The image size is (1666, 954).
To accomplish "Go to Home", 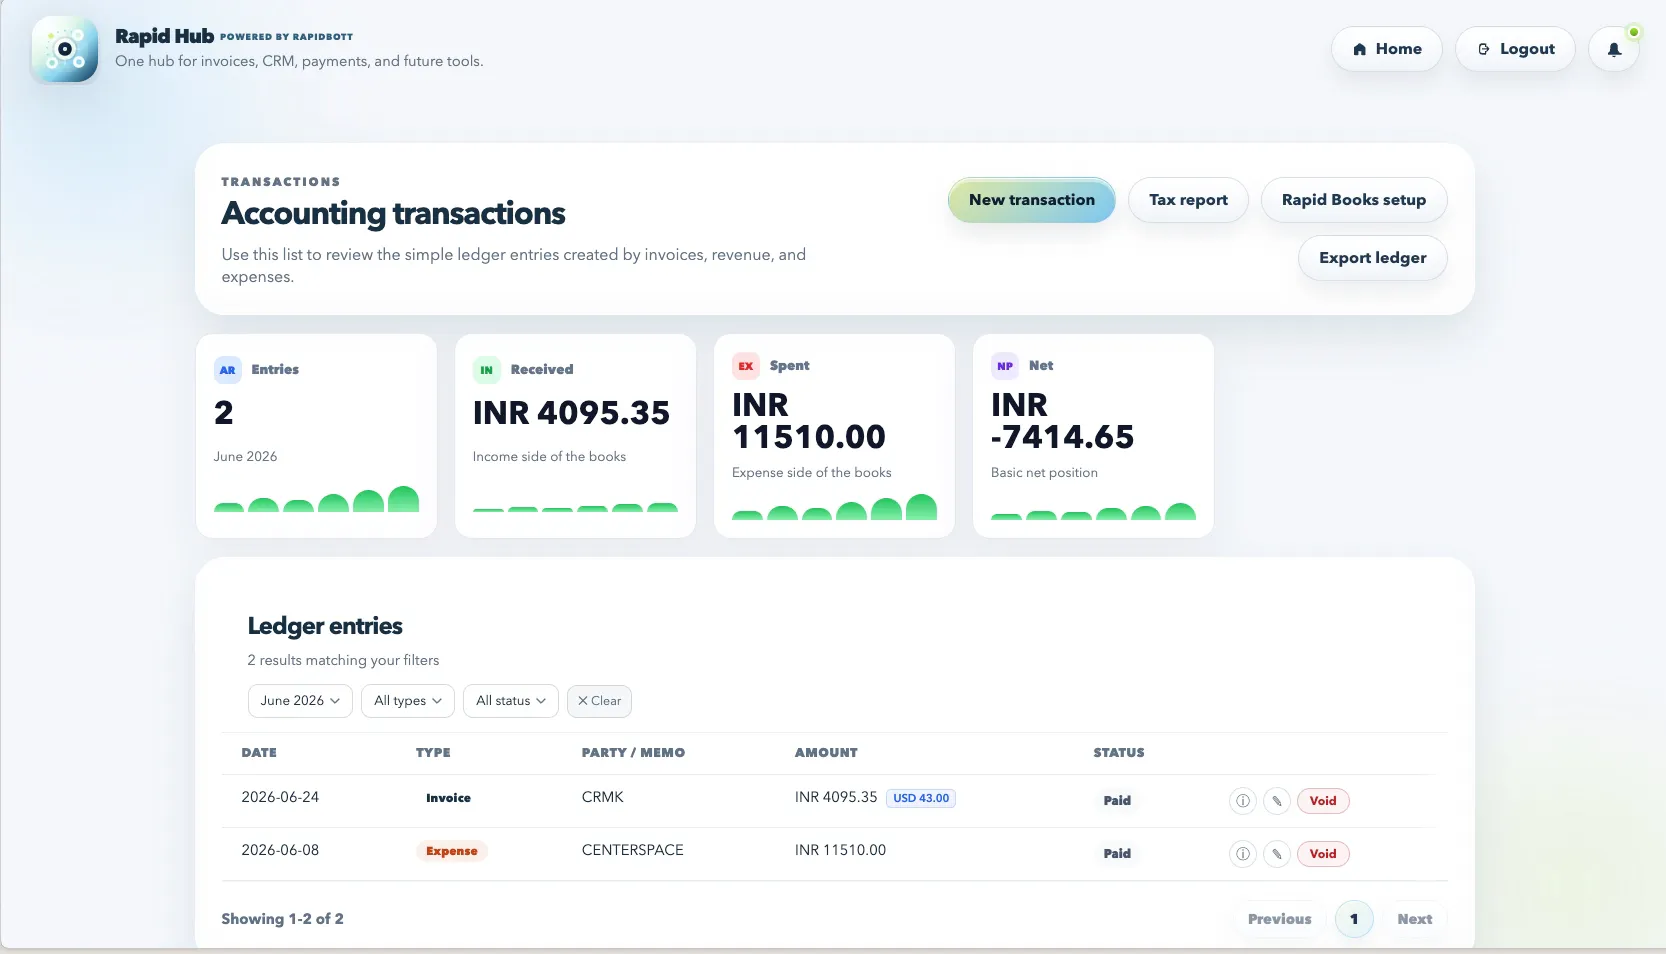I will [1386, 49].
